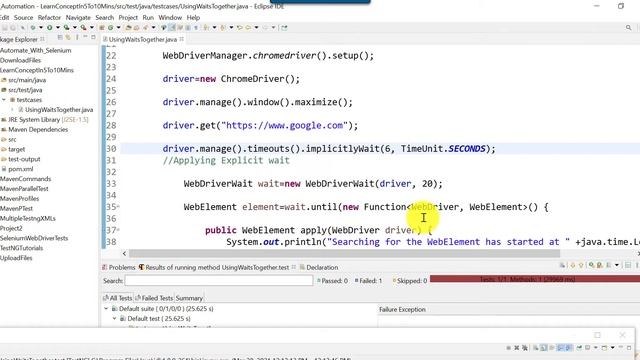Click the Debug bug icon in the toolbar

pos(33,27)
